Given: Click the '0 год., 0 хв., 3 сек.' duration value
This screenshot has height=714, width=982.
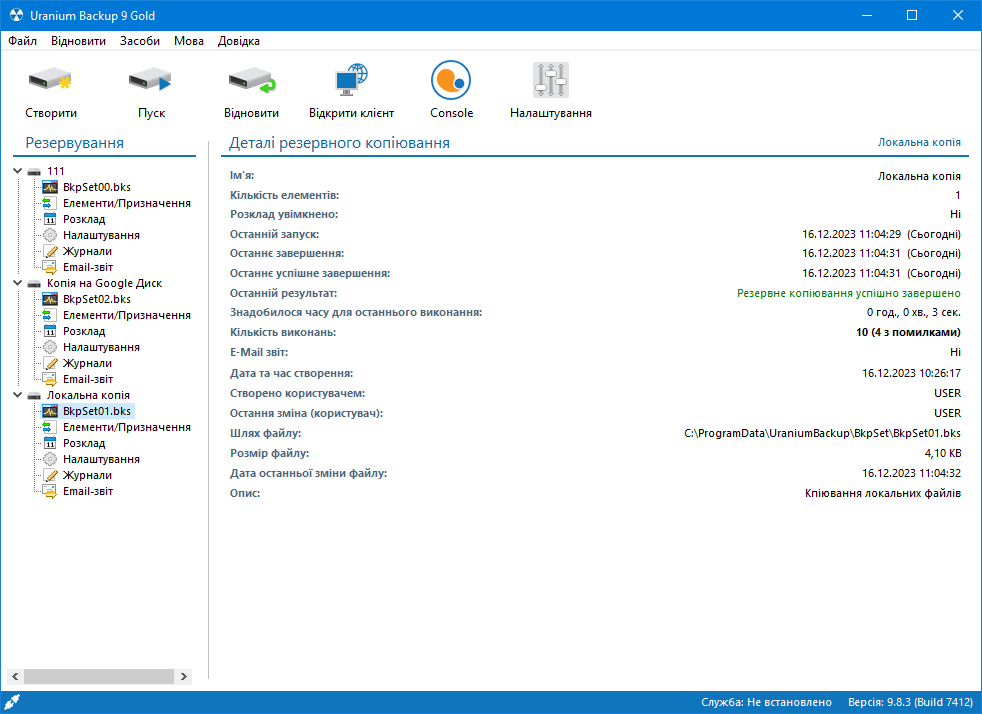Looking at the screenshot, I should point(914,312).
